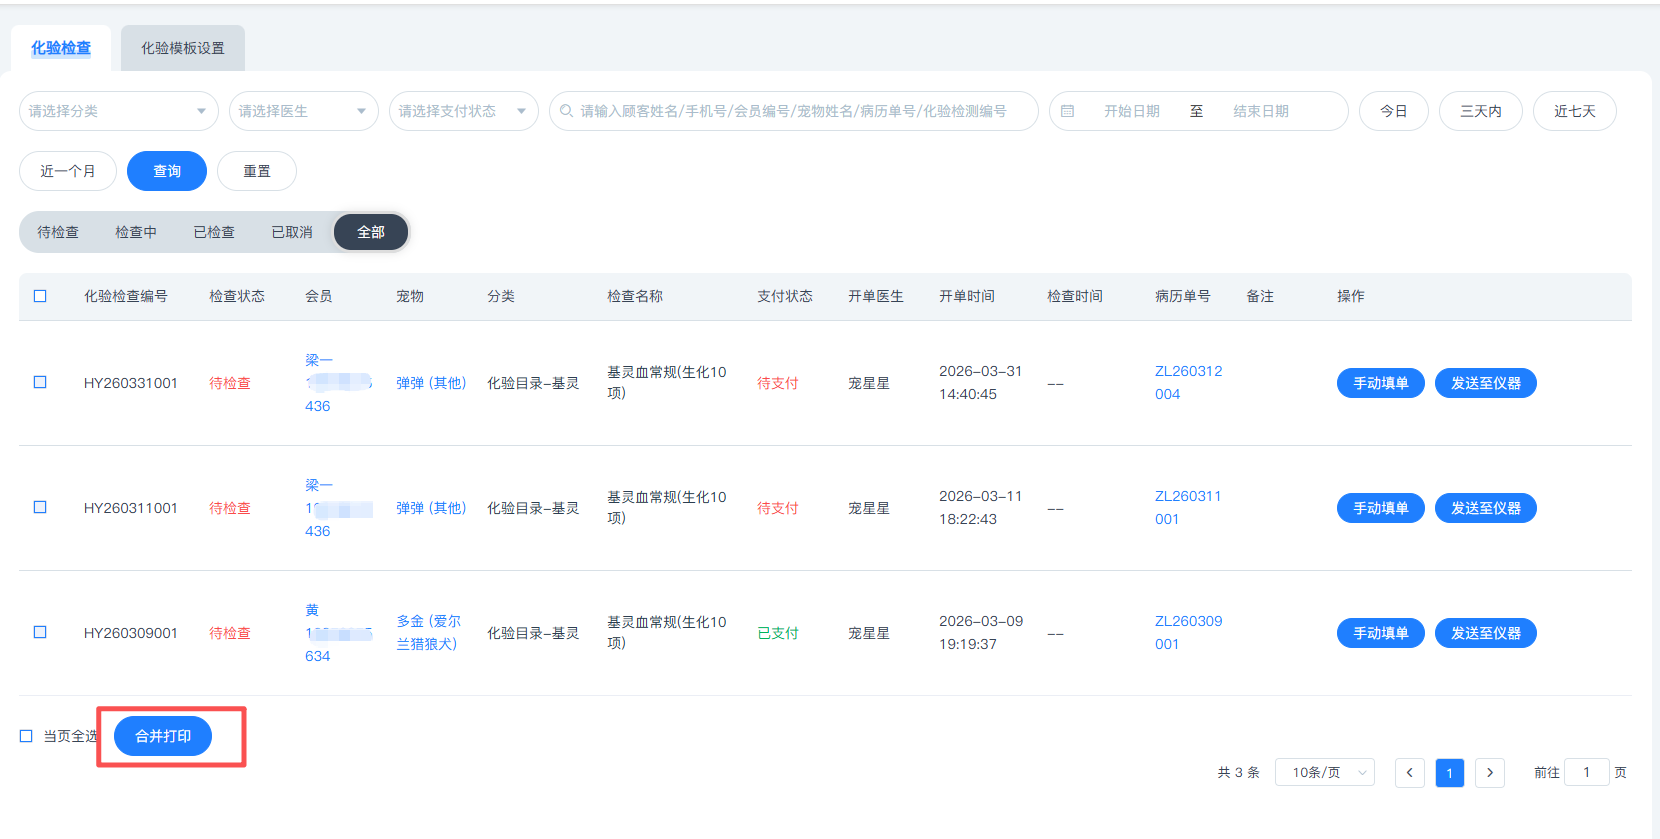Go to the next page arrow
The height and width of the screenshot is (839, 1660).
pyautogui.click(x=1489, y=773)
